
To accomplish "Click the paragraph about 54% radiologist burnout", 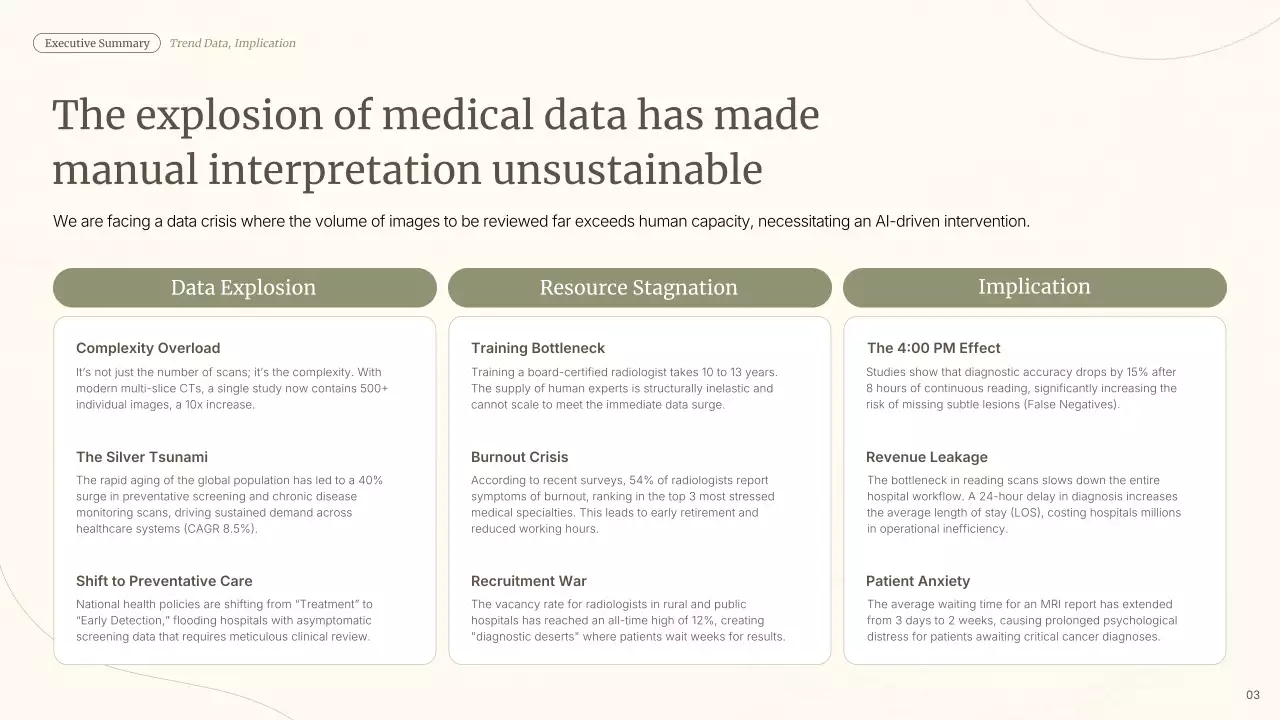I will (x=622, y=505).
